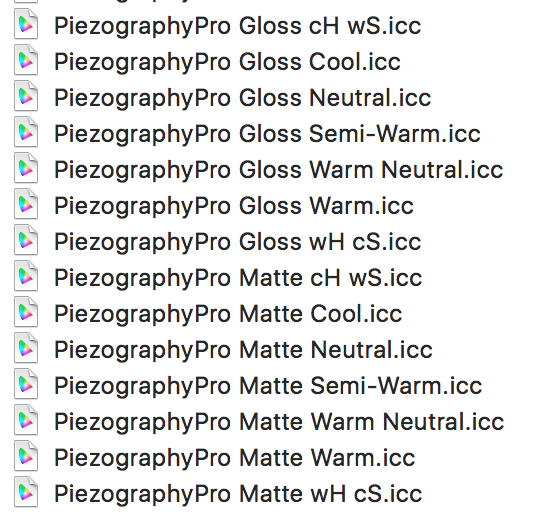Image resolution: width=538 pixels, height=516 pixels.
Task: Select the PiezographyPro Gloss Cool.icc filename
Action: tap(227, 63)
